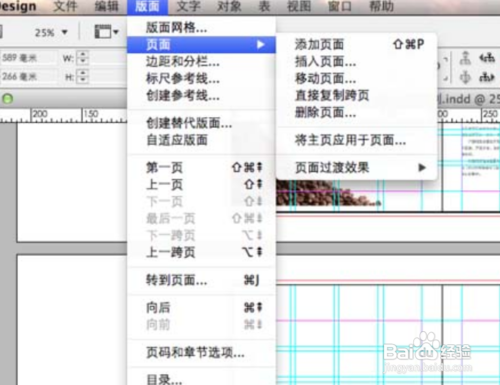
Task: Click 删除页面... in the submenu
Action: coord(356,113)
